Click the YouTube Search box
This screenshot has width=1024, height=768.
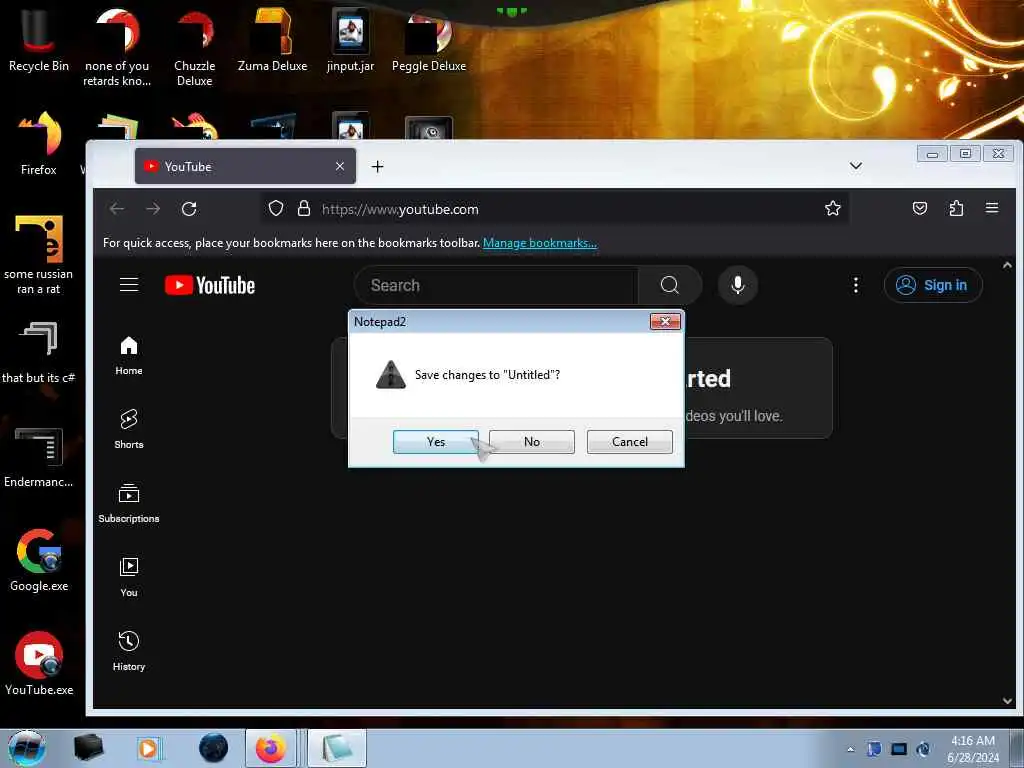496,285
